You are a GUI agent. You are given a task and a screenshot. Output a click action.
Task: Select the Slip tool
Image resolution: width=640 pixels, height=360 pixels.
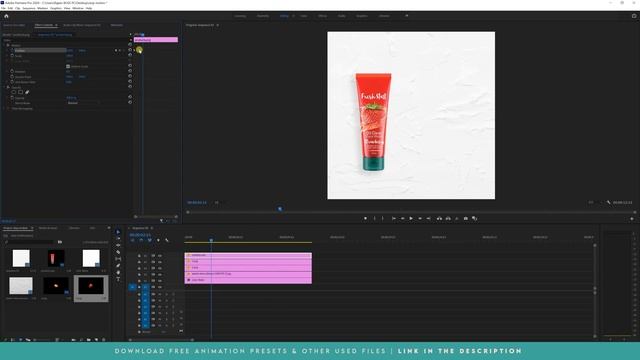(x=118, y=259)
